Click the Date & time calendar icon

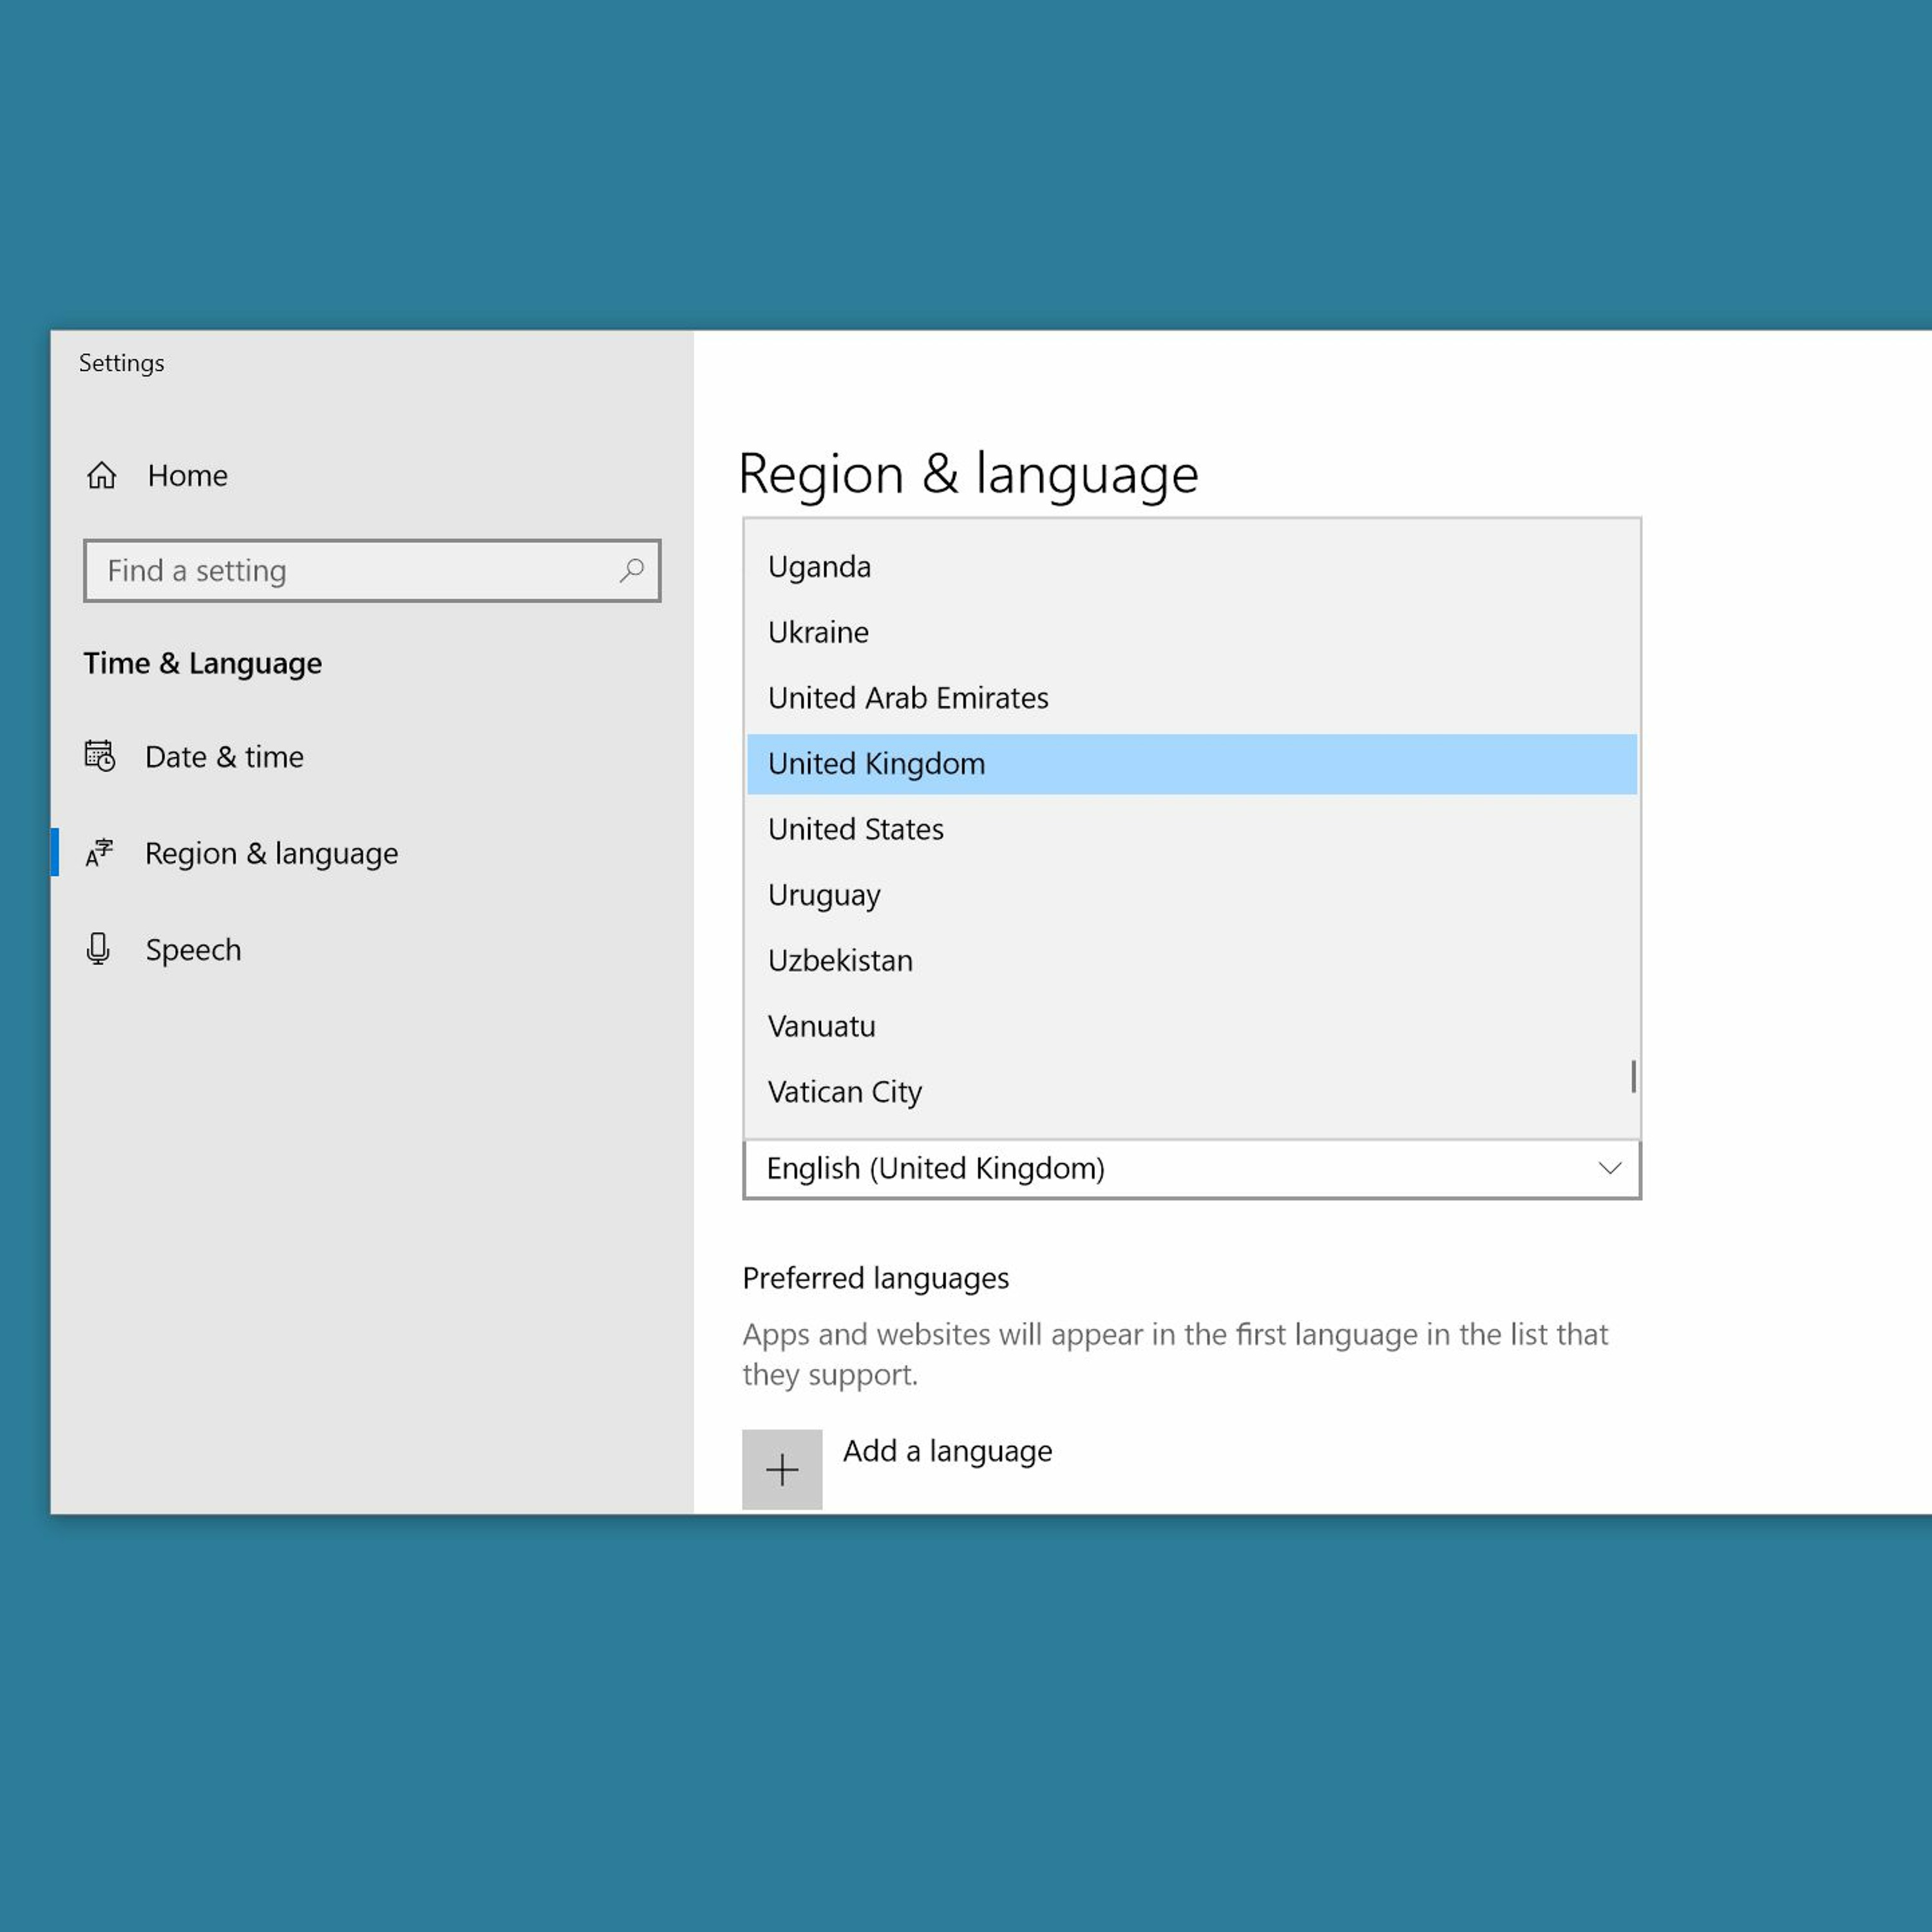[x=100, y=756]
